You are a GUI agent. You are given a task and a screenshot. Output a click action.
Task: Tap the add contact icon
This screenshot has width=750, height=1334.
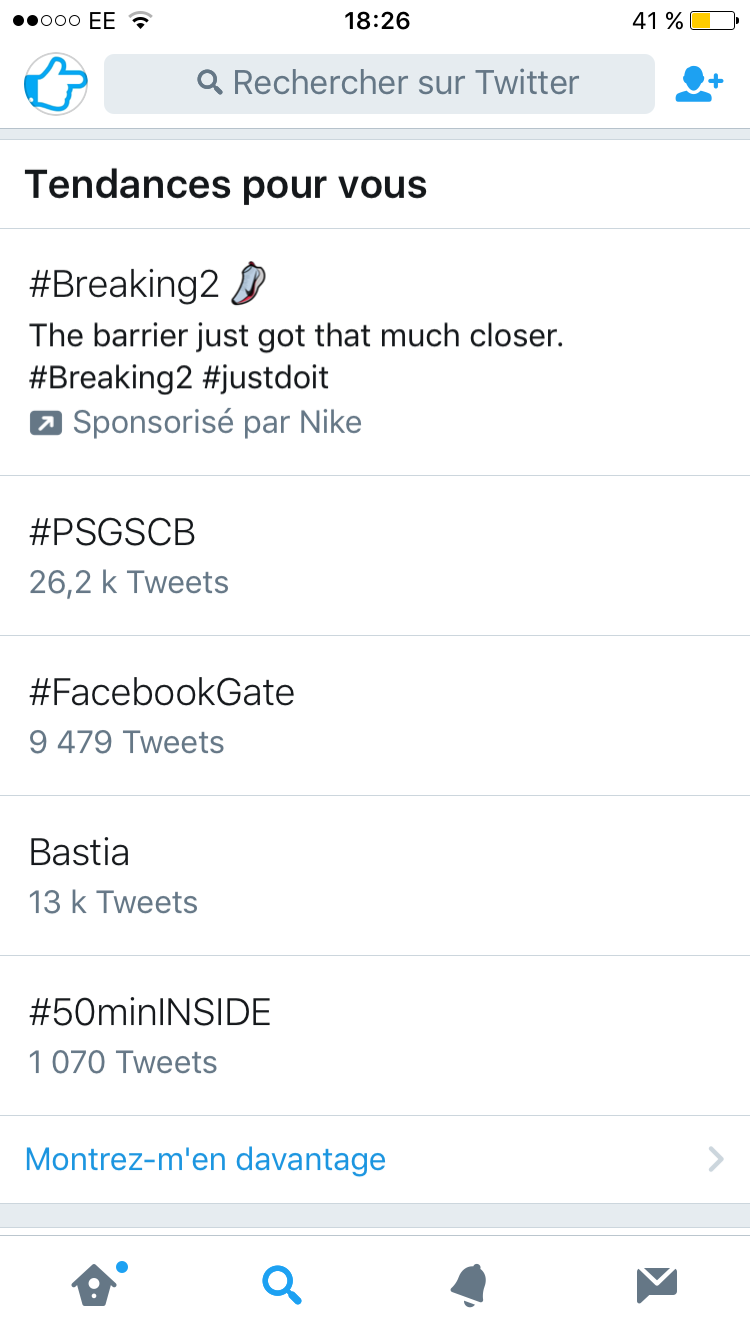pyautogui.click(x=698, y=84)
